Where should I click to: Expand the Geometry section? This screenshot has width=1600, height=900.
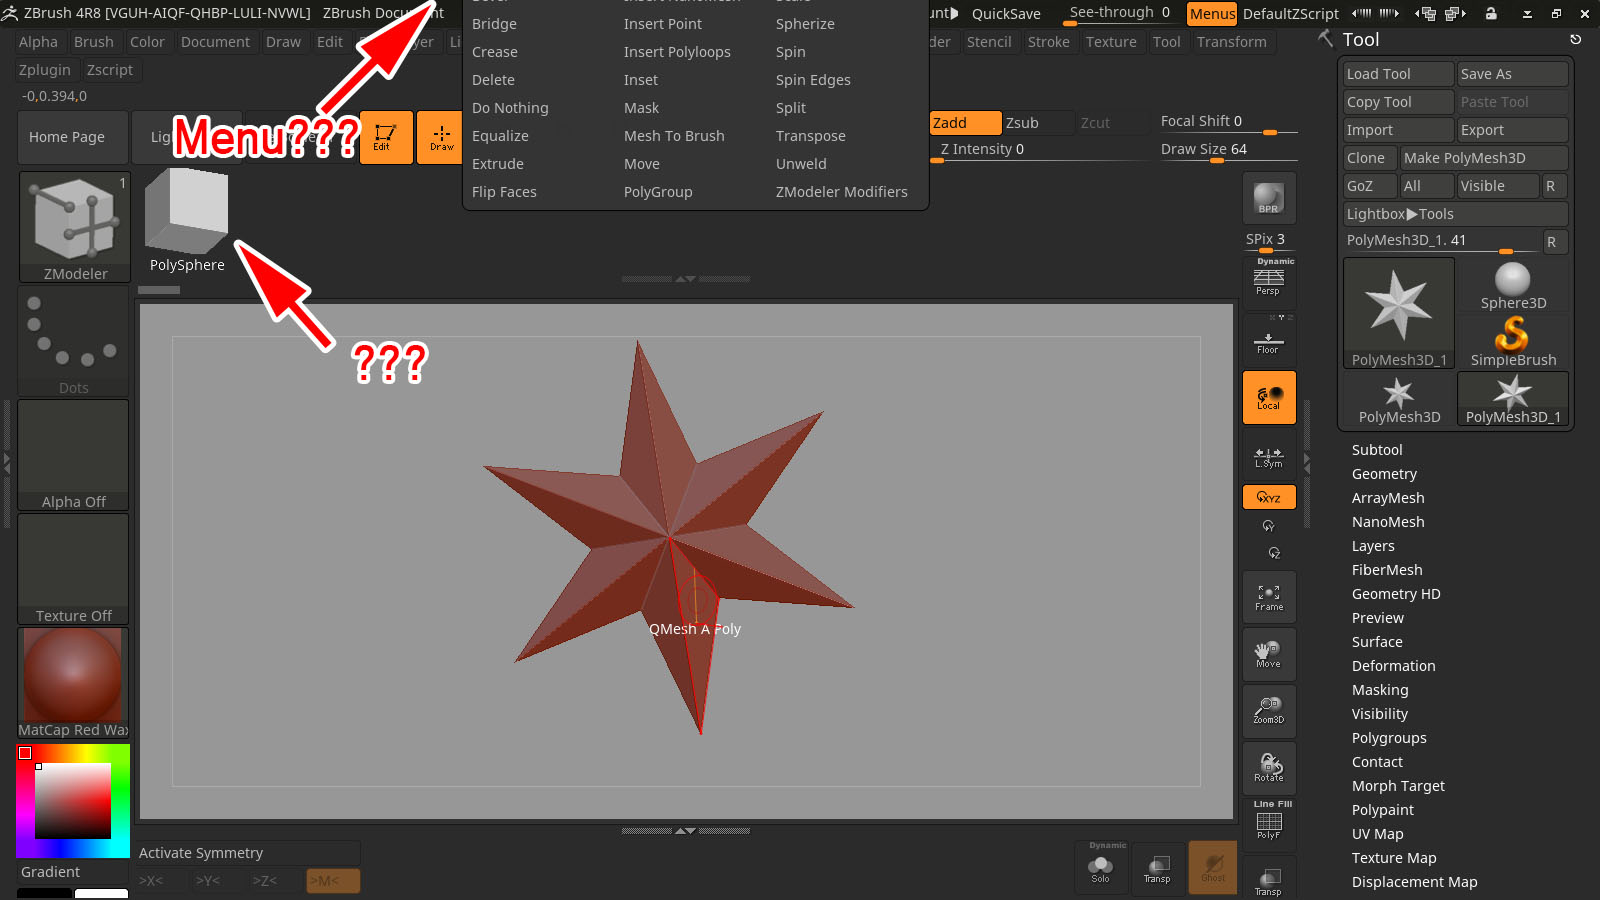[1384, 474]
